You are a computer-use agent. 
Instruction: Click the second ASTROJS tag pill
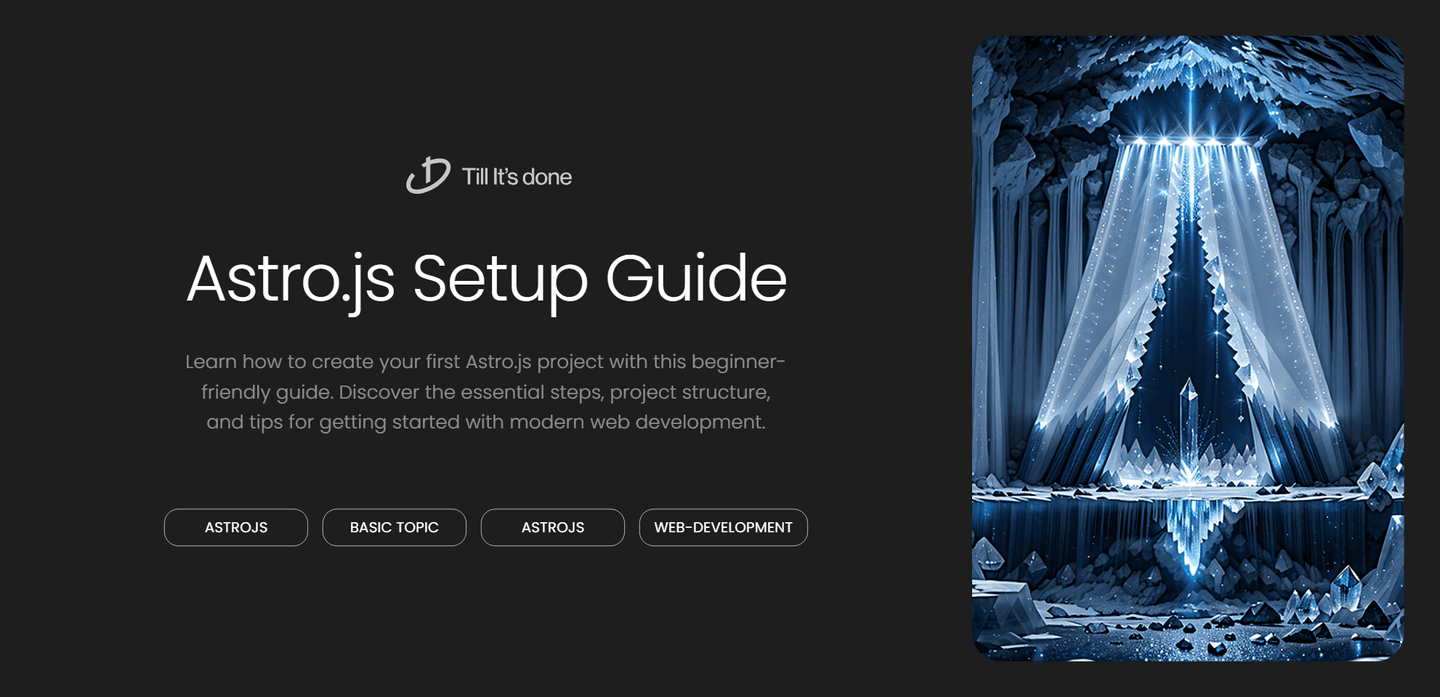(x=552, y=527)
